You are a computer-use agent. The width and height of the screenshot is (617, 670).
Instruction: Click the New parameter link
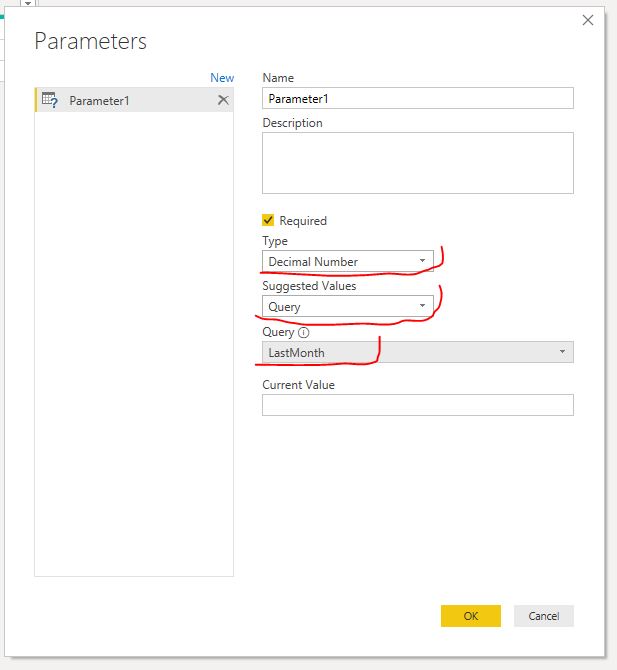[x=222, y=78]
